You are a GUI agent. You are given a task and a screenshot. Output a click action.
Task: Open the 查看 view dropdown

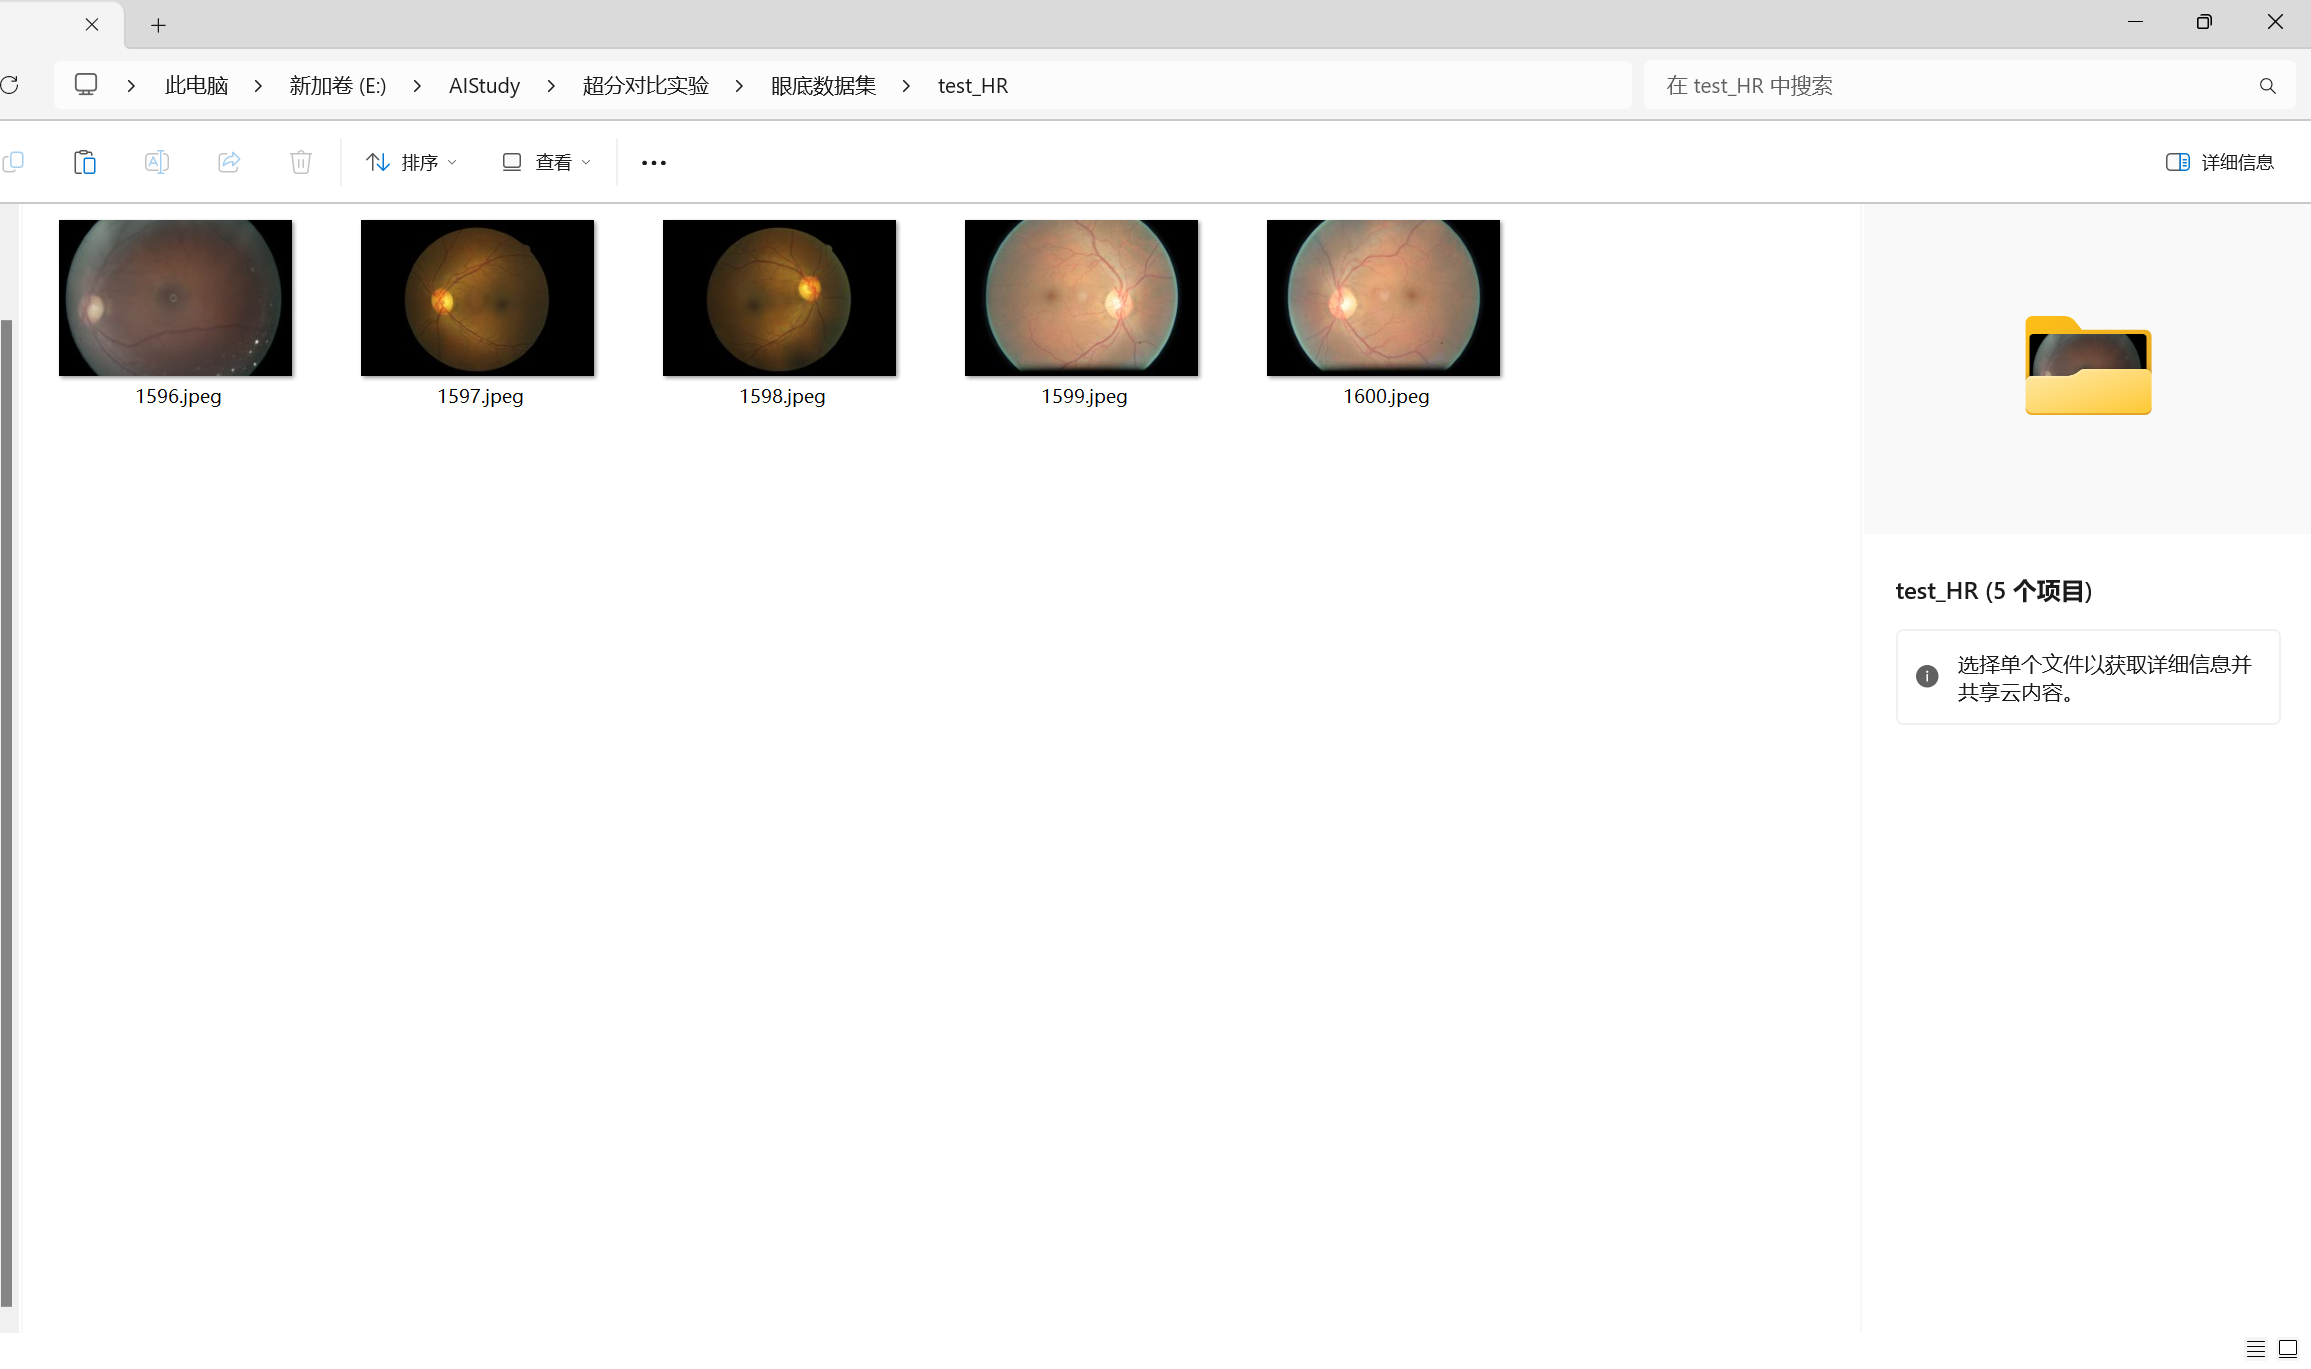(x=546, y=162)
